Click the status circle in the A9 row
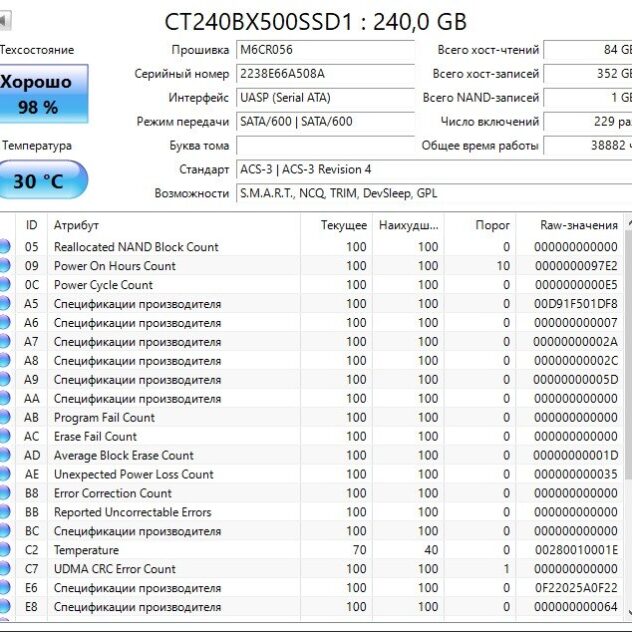 click(x=4, y=379)
